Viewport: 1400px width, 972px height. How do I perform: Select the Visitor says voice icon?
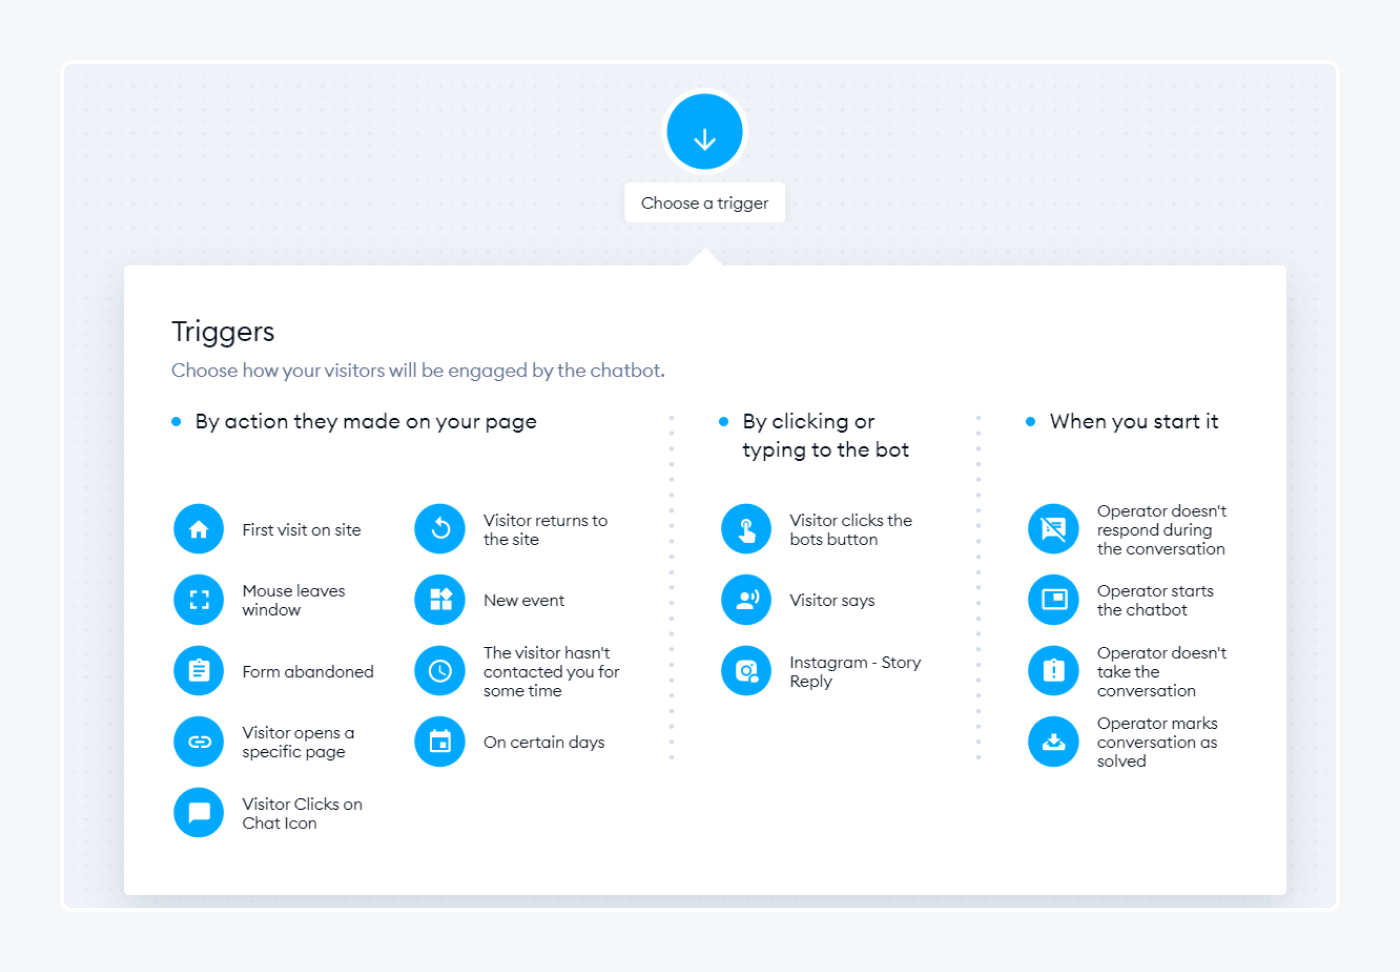(746, 600)
